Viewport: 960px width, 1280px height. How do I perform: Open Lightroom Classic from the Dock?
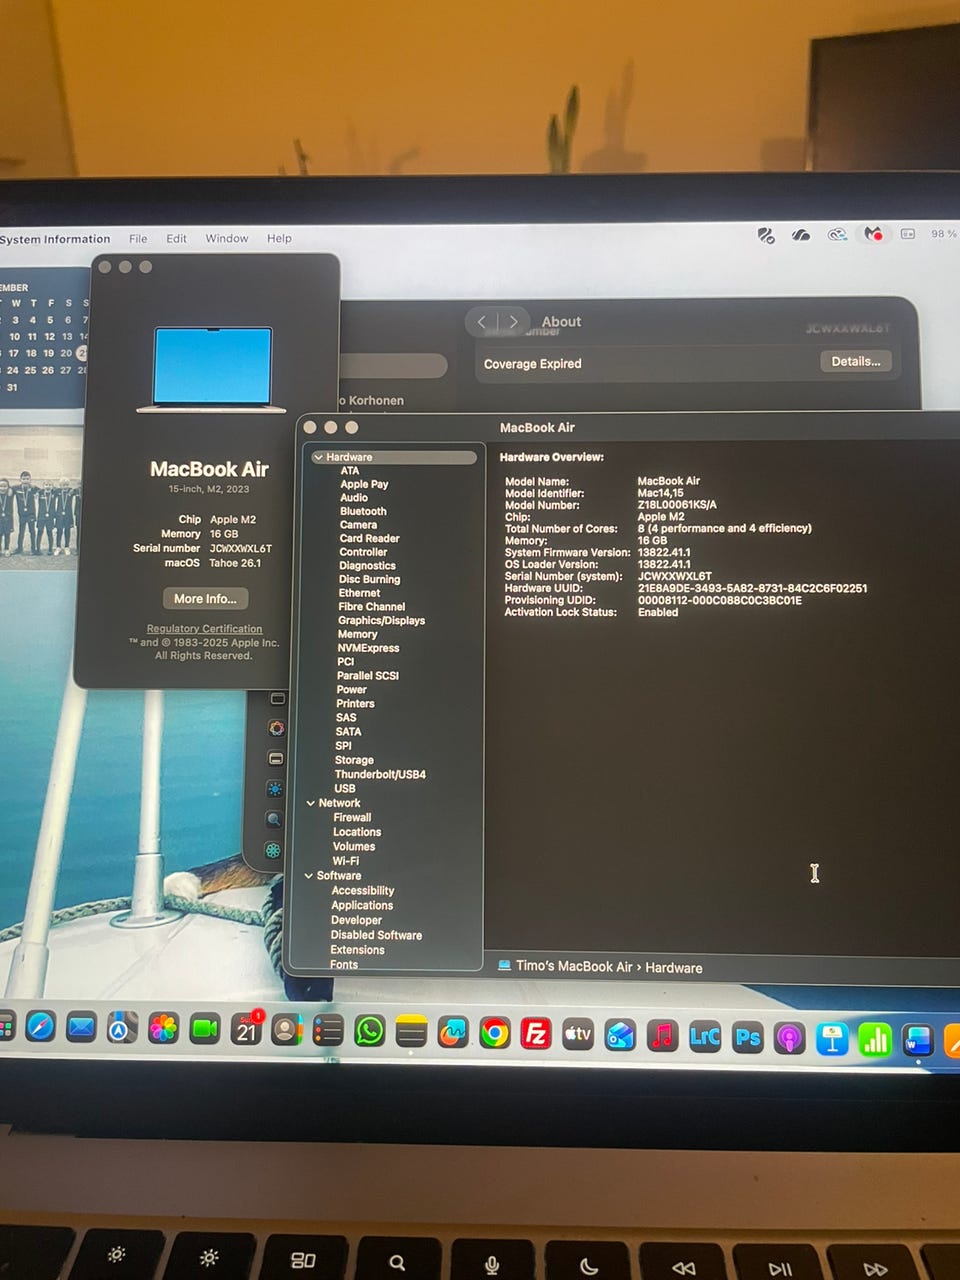pyautogui.click(x=705, y=1036)
